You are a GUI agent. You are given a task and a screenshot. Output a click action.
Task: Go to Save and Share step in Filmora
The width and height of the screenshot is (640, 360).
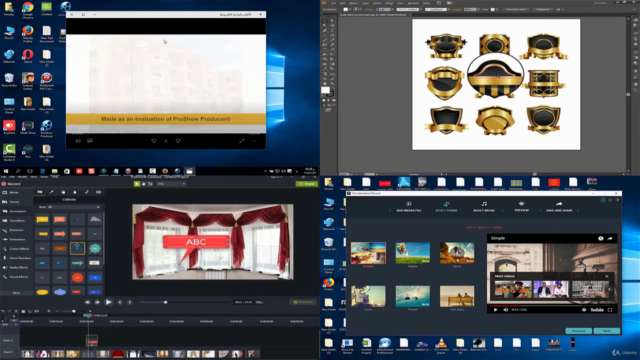559,207
